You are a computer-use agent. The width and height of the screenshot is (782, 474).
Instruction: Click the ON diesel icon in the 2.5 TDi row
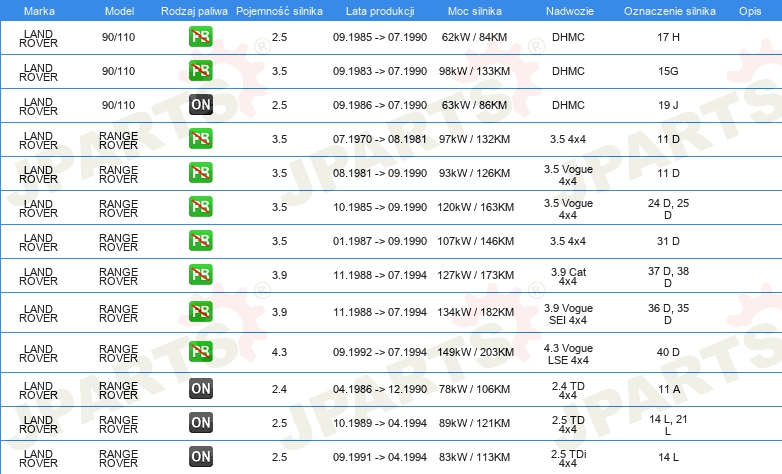(x=200, y=457)
